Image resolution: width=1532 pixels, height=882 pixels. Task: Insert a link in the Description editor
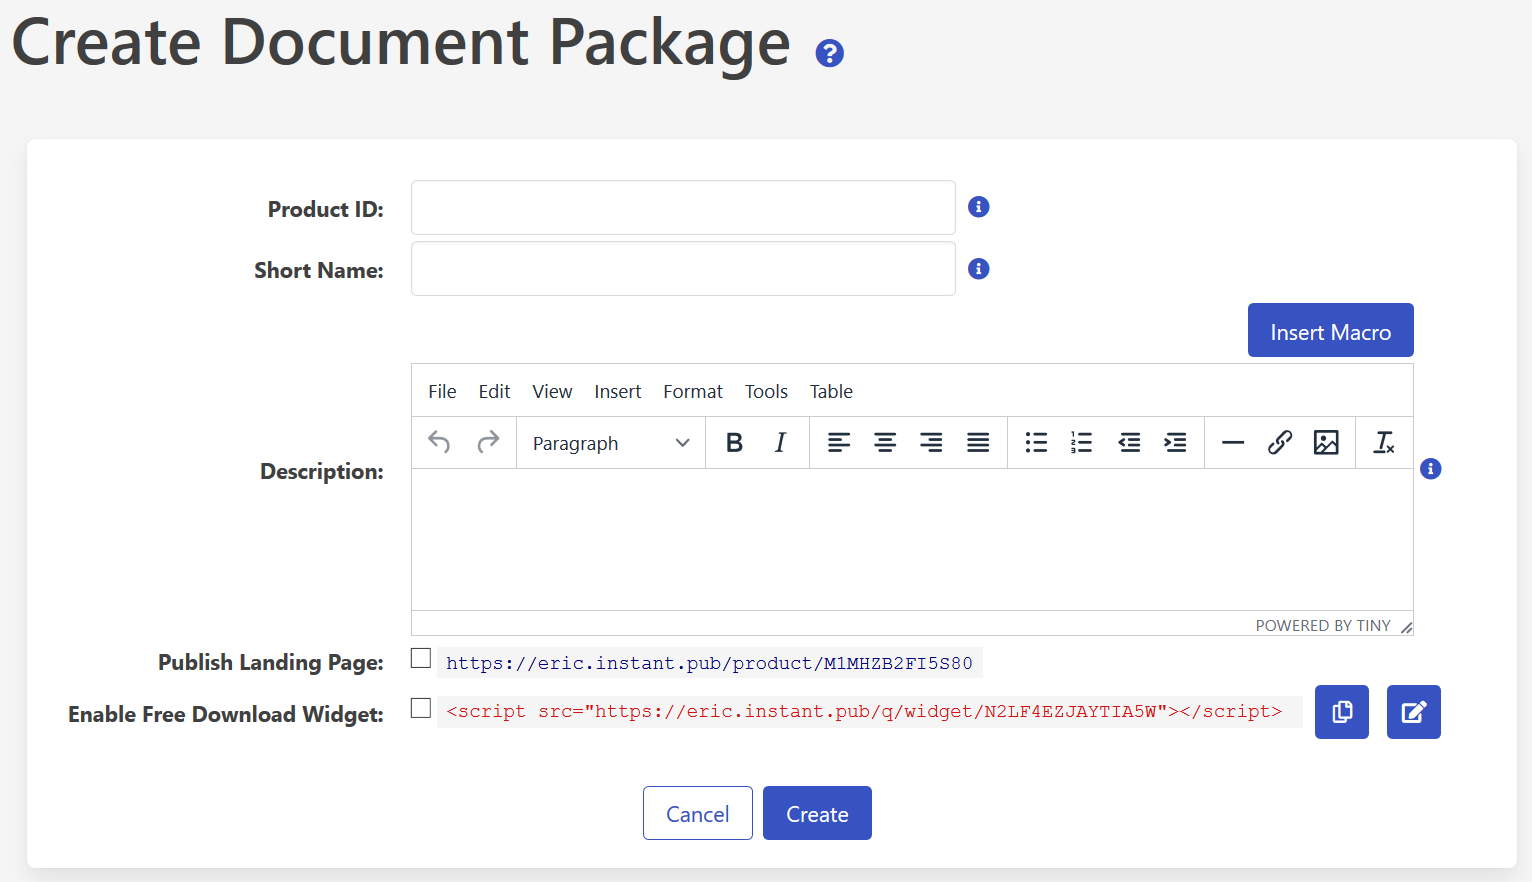coord(1280,442)
